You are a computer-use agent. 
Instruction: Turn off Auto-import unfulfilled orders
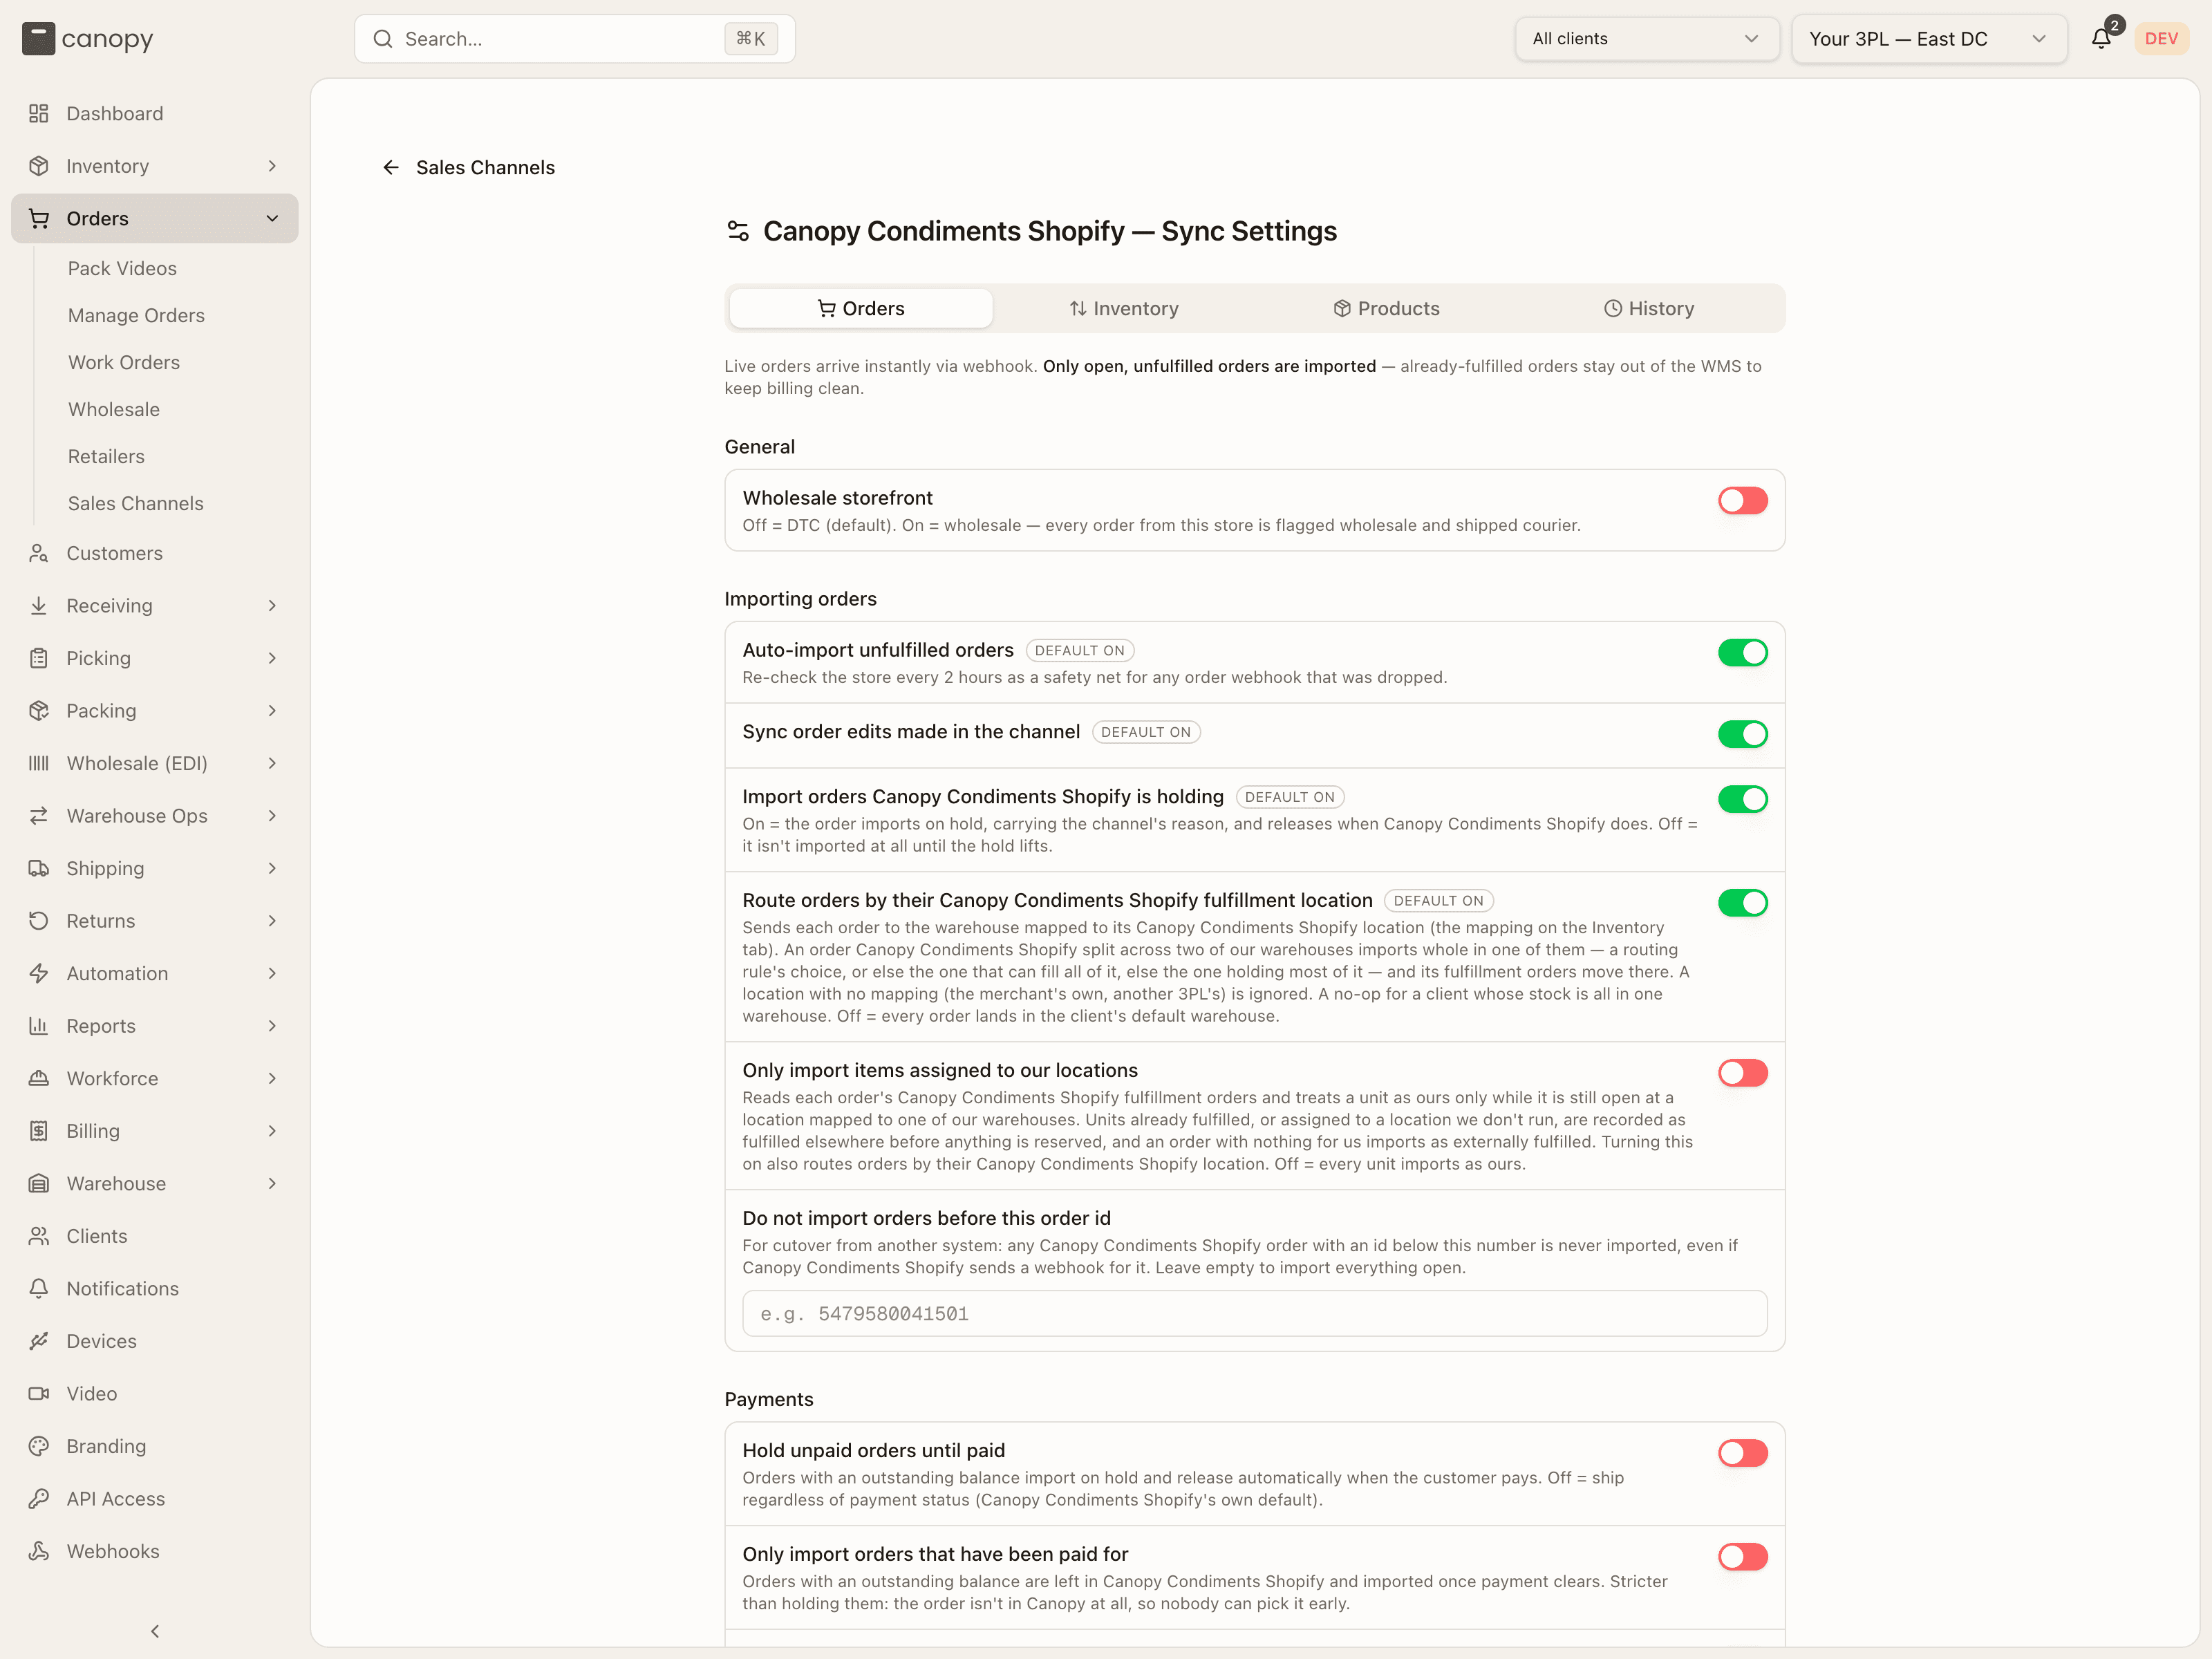(x=1742, y=652)
